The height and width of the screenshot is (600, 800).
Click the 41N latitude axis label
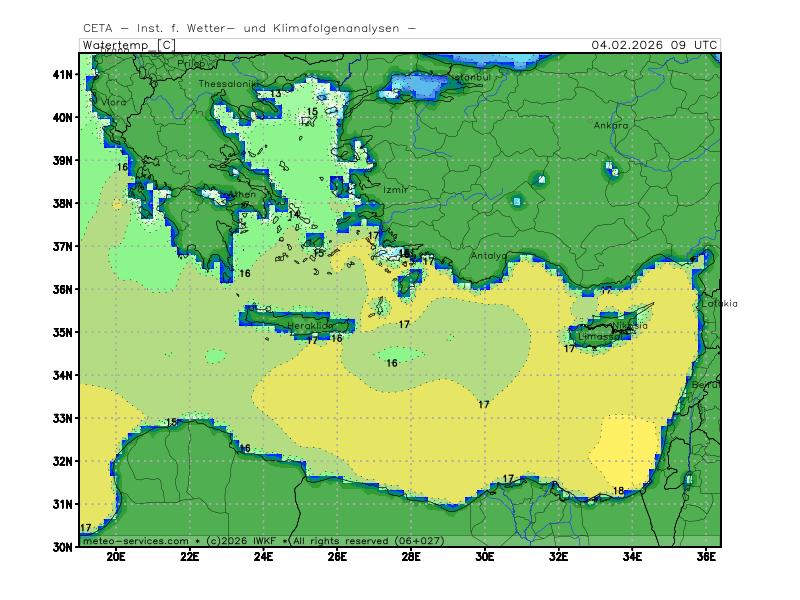coord(63,74)
